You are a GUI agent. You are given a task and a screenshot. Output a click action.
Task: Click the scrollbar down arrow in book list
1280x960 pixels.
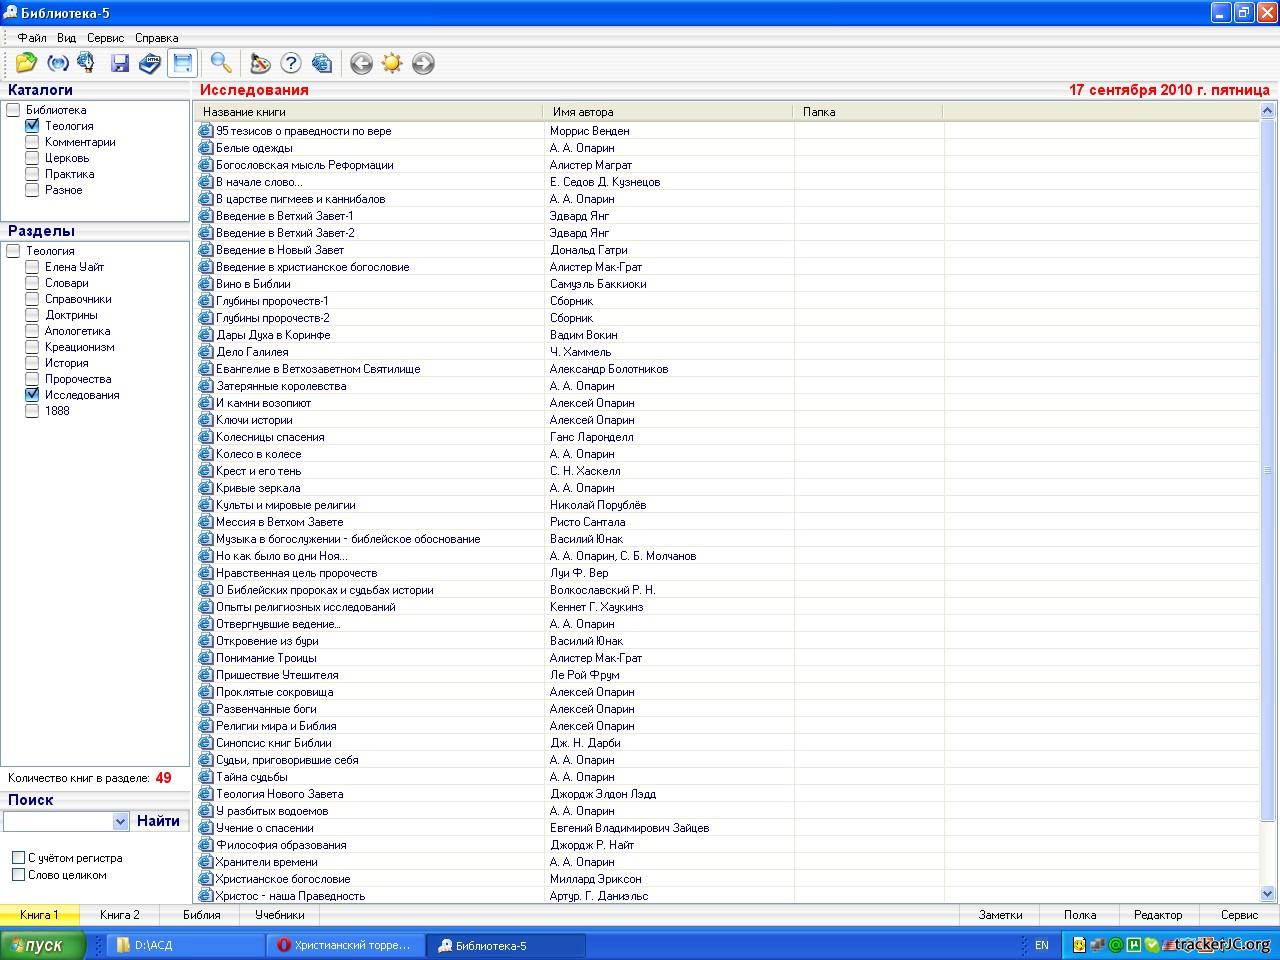click(1267, 893)
